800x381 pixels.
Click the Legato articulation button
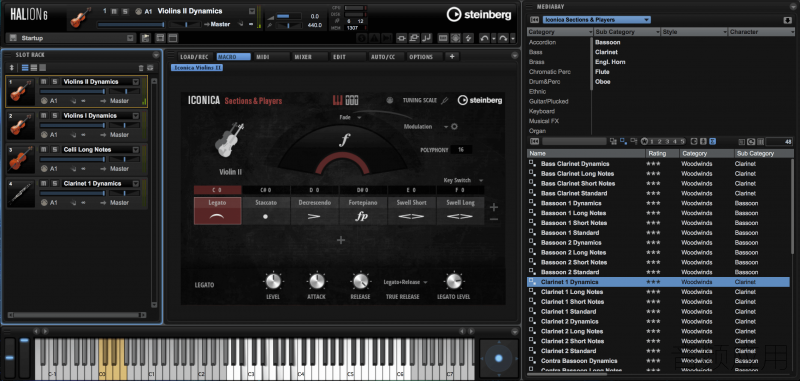pyautogui.click(x=217, y=211)
